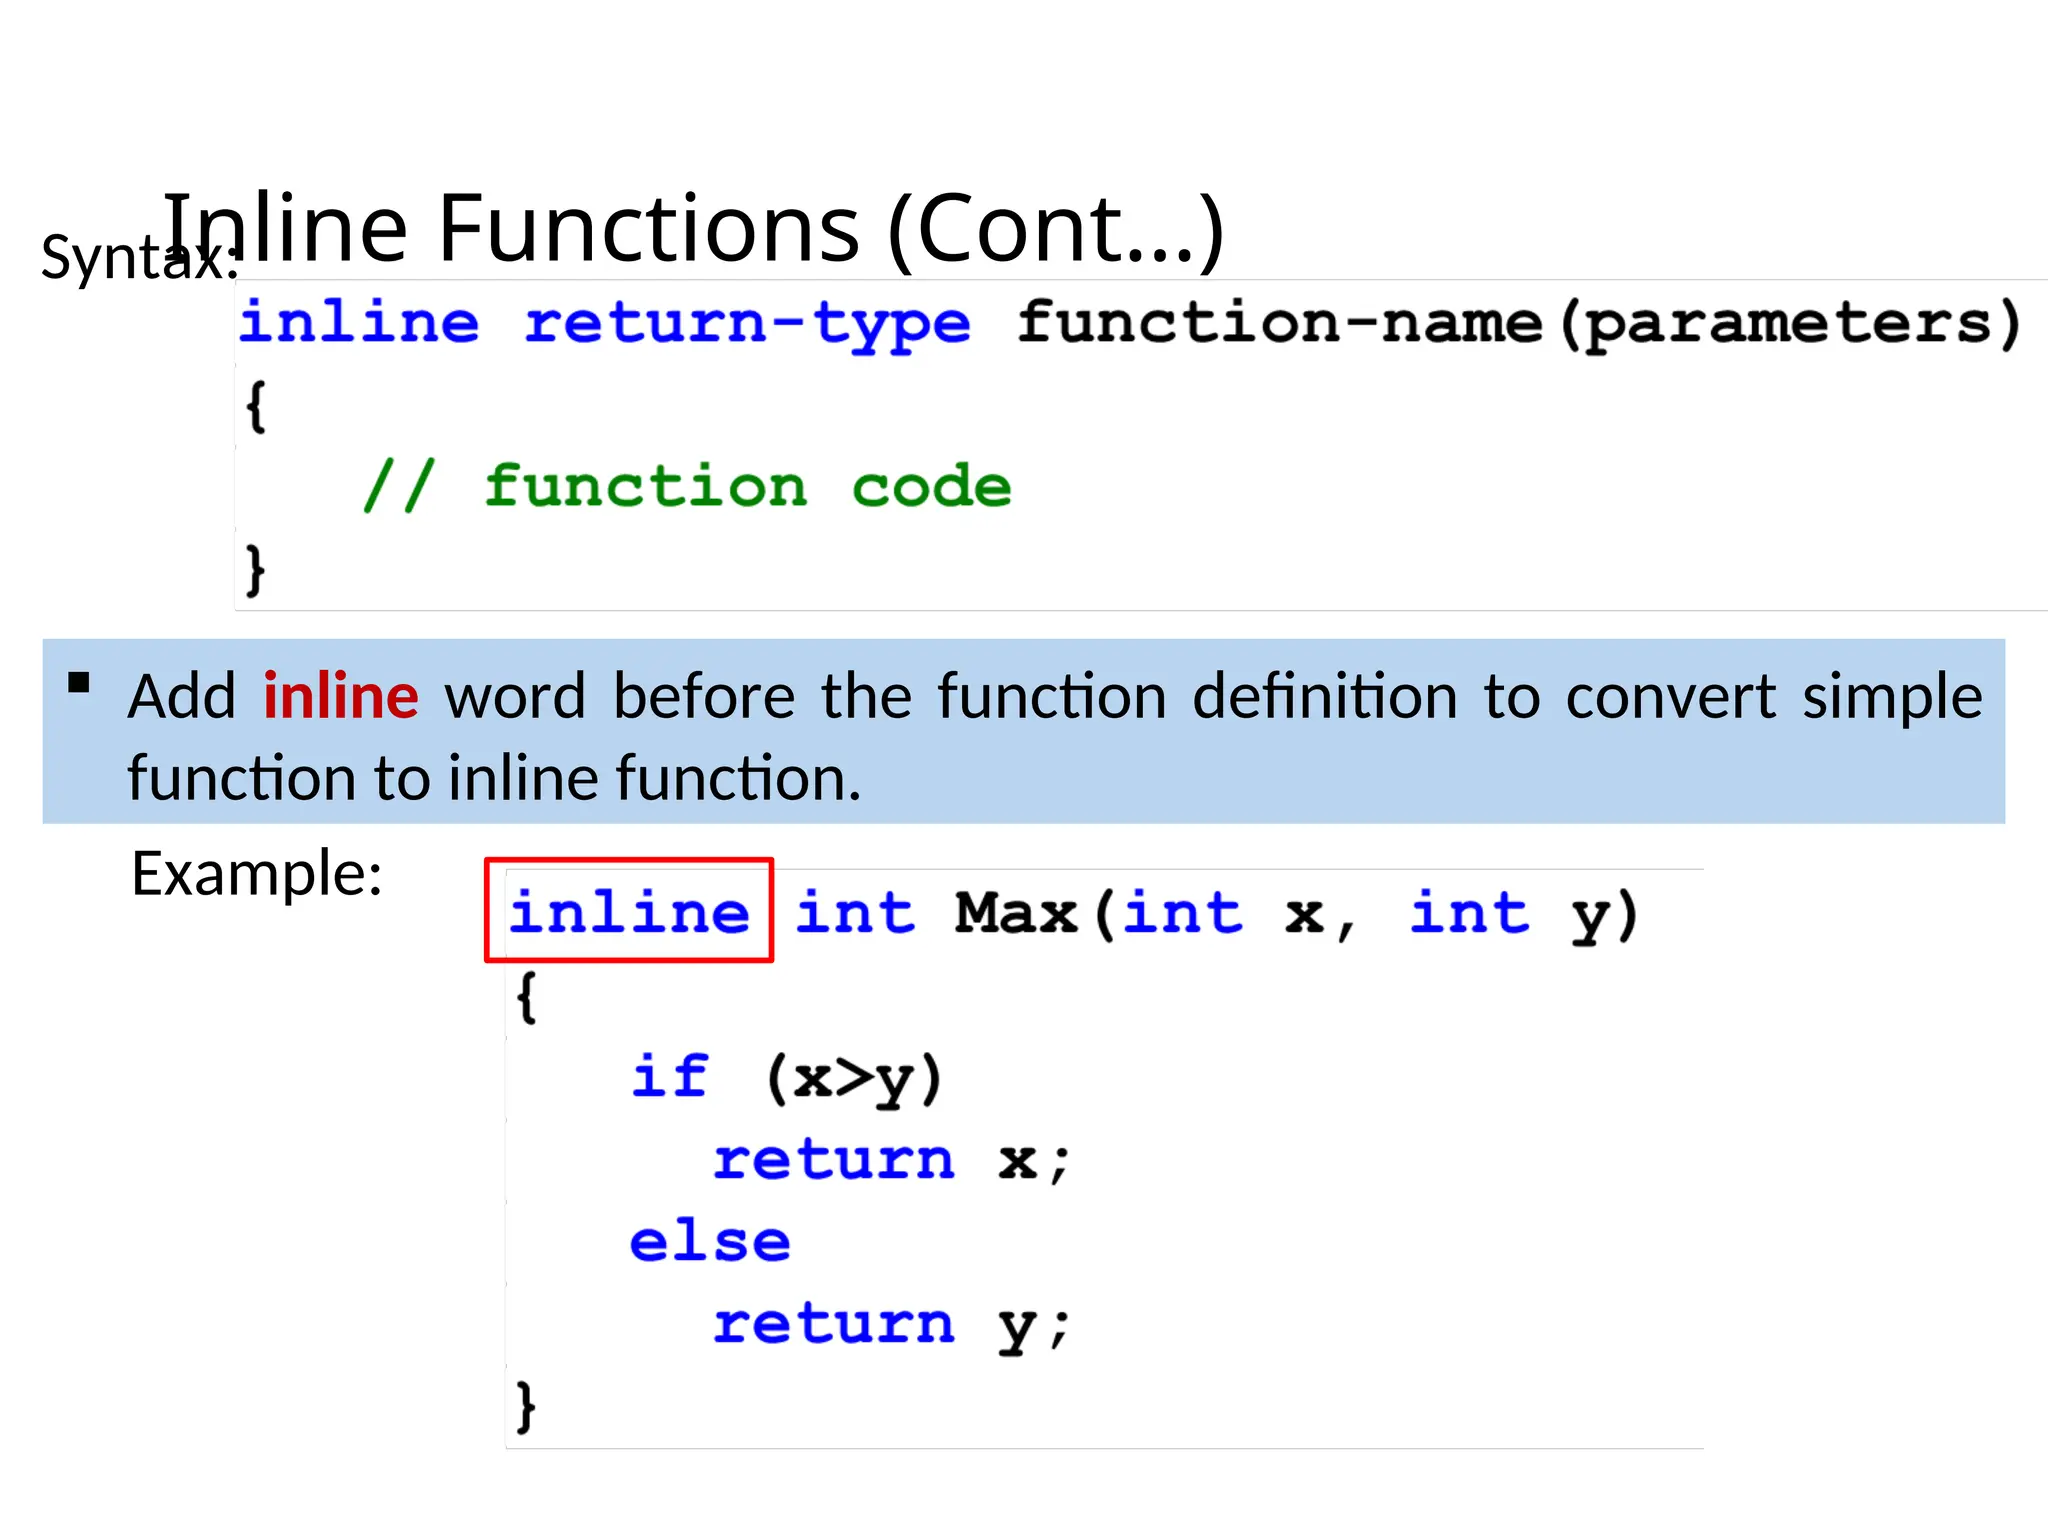Click the slide title 'Inline Functions (Cont...)'

tap(693, 229)
